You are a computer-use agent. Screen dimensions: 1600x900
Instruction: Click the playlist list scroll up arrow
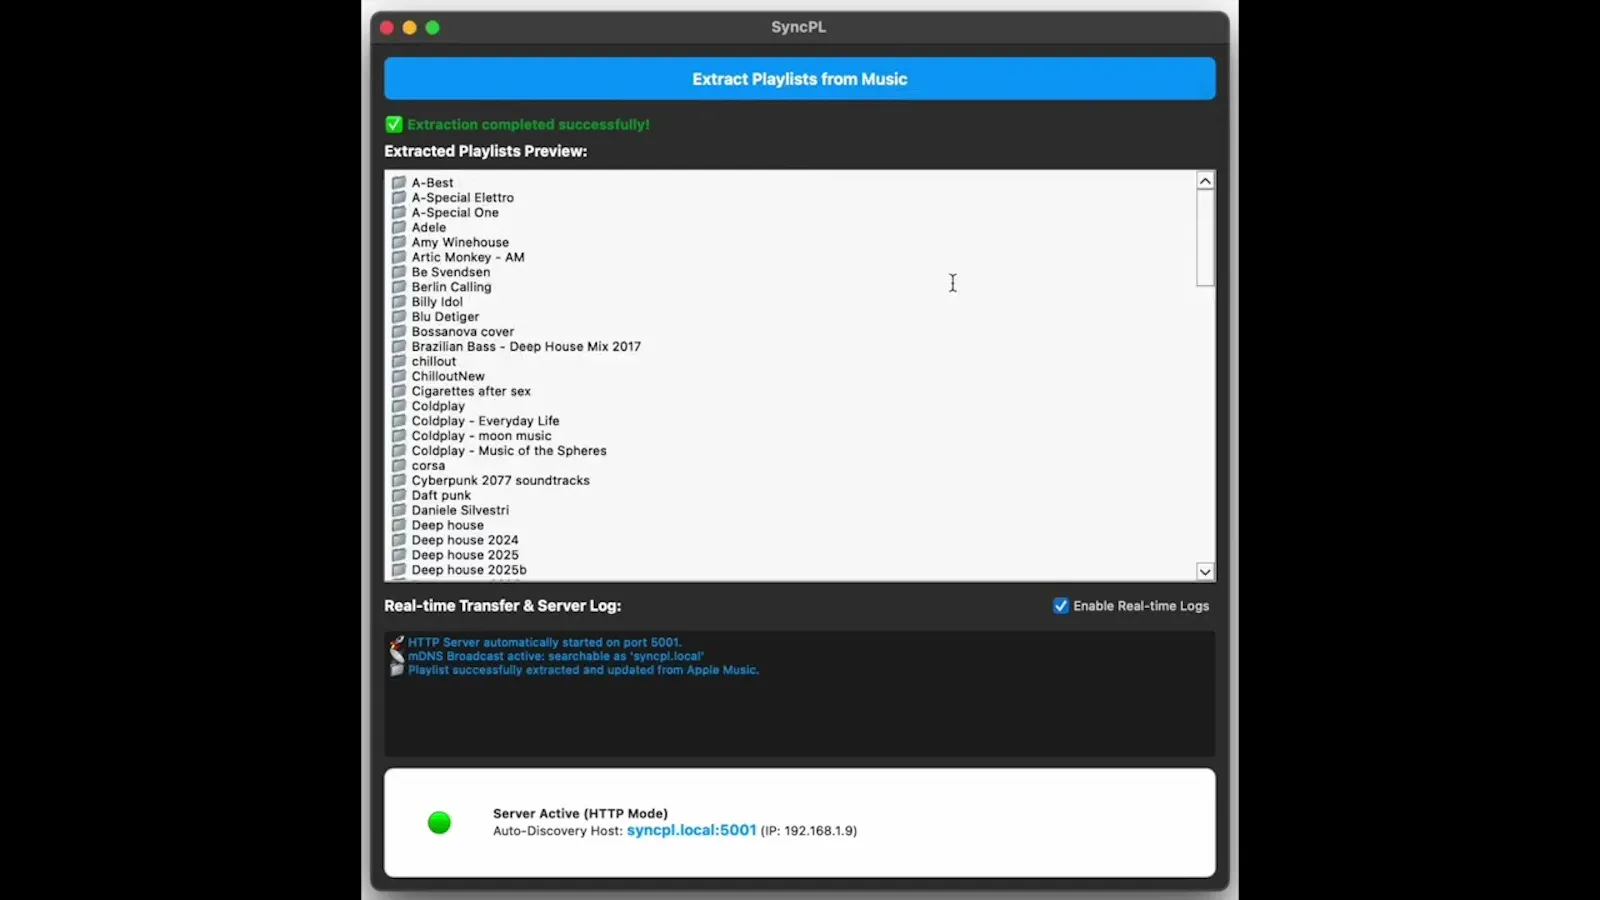point(1205,181)
